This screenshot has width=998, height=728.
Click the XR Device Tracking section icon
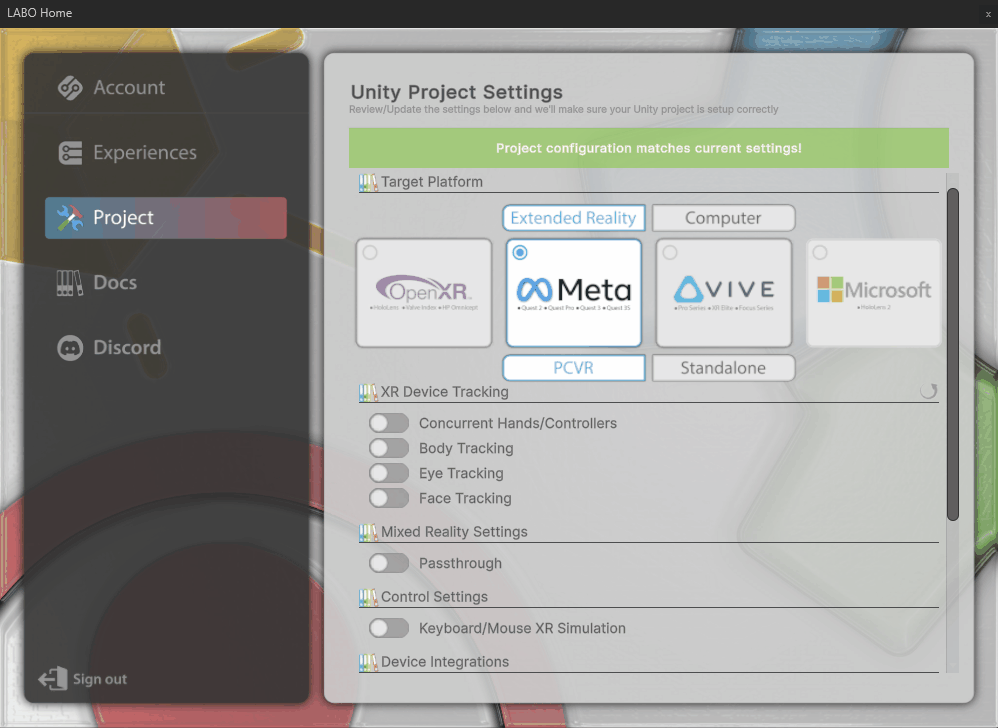tap(368, 393)
